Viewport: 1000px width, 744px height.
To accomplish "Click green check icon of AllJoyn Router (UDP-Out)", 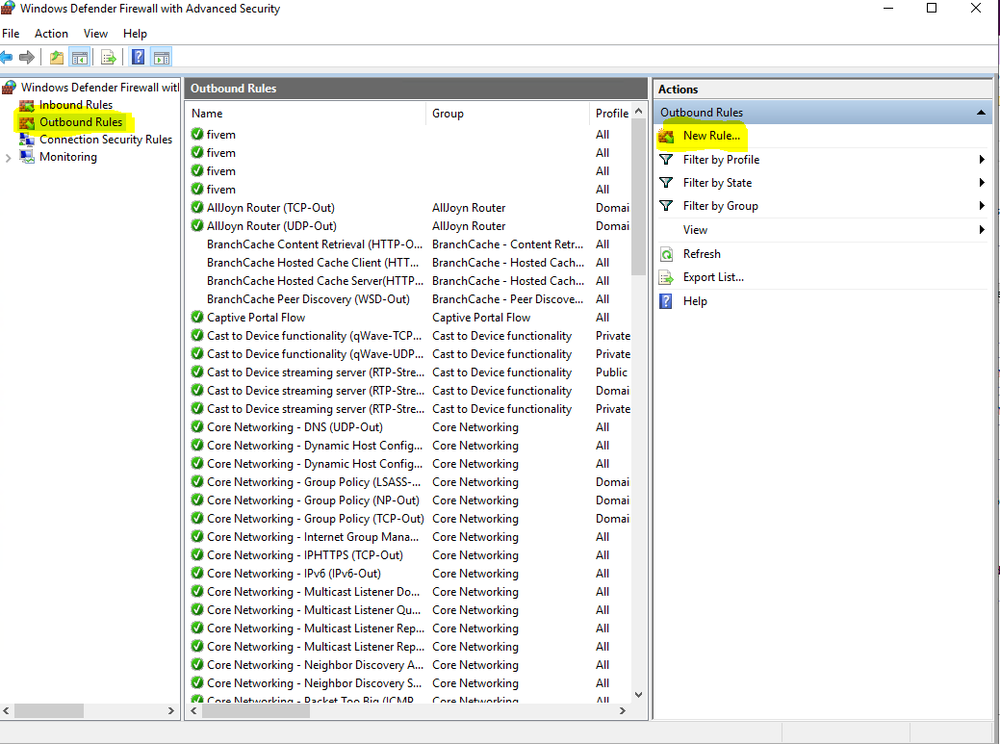I will pyautogui.click(x=197, y=225).
